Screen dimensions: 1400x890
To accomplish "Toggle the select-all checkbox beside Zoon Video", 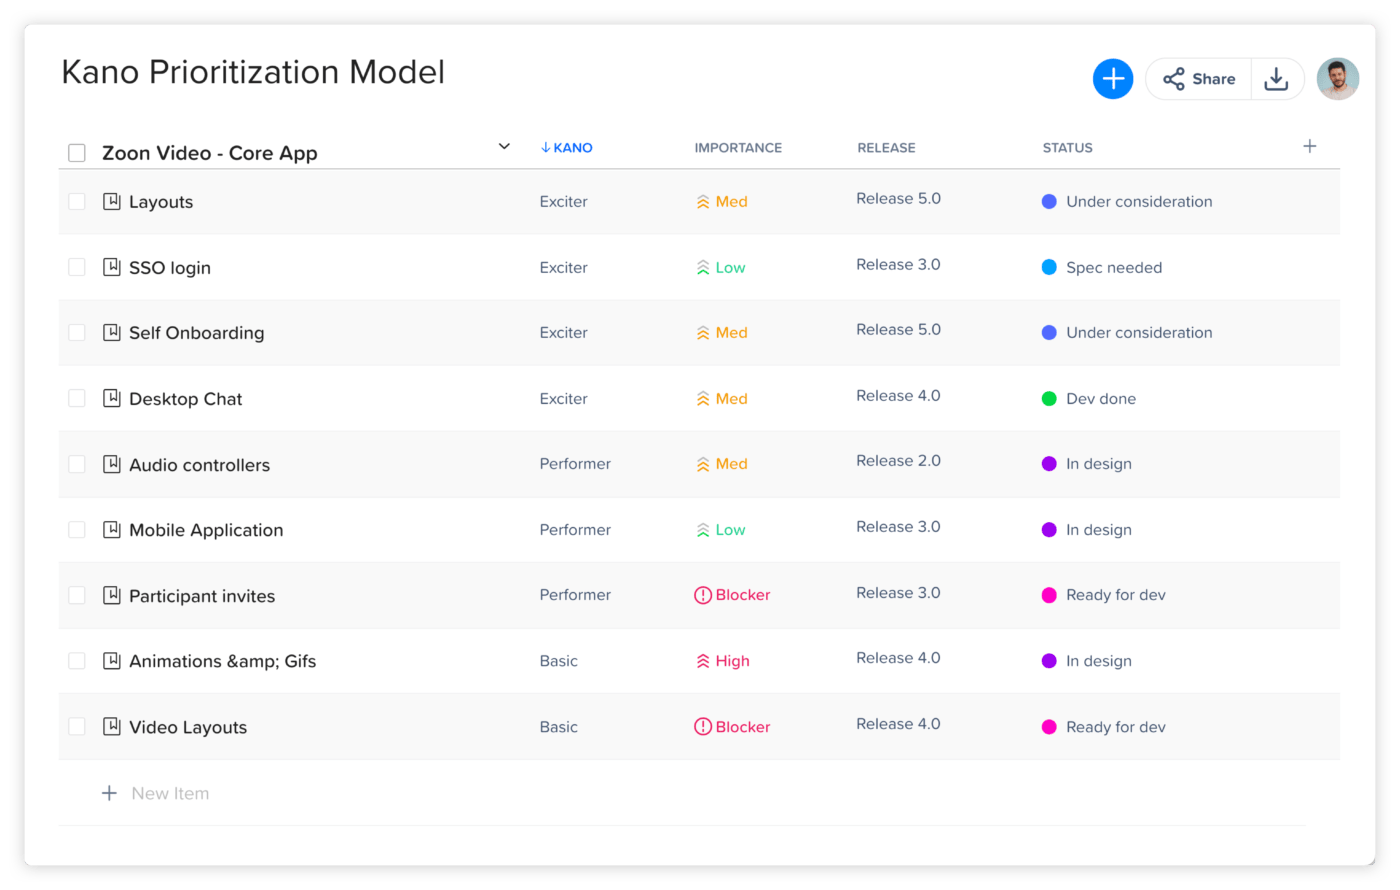I will pyautogui.click(x=77, y=153).
